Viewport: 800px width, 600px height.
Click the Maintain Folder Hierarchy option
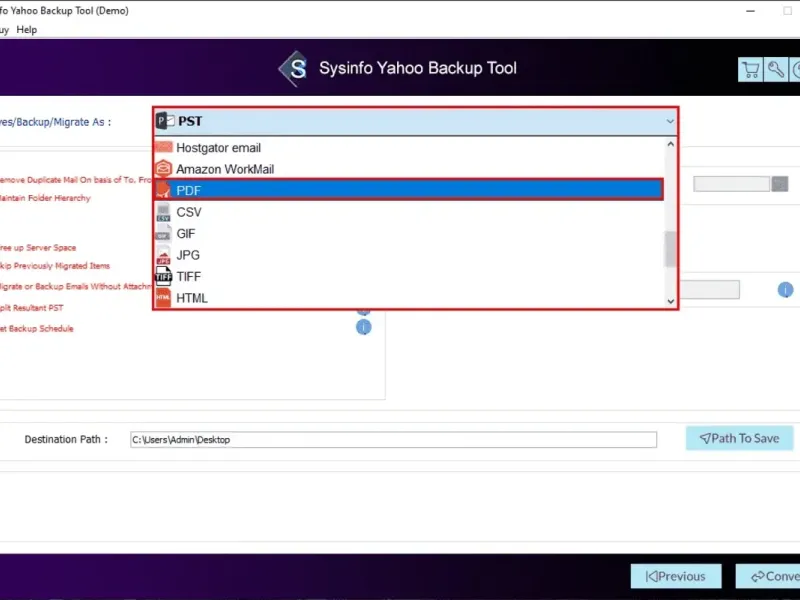[45, 198]
